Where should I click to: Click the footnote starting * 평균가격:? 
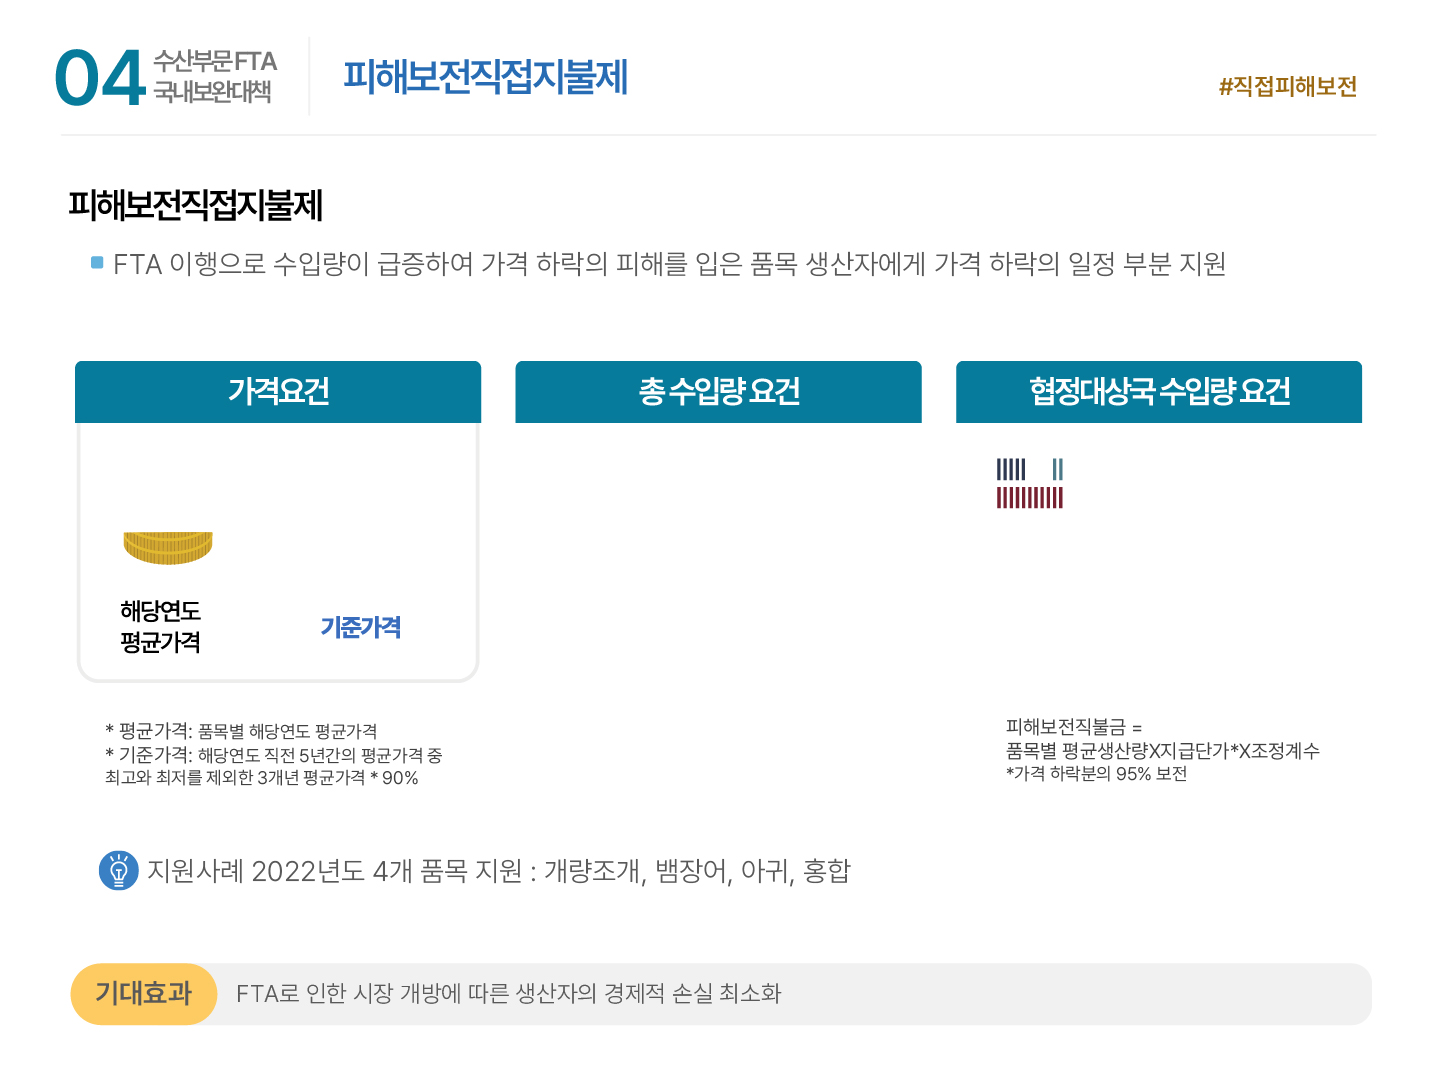[241, 731]
